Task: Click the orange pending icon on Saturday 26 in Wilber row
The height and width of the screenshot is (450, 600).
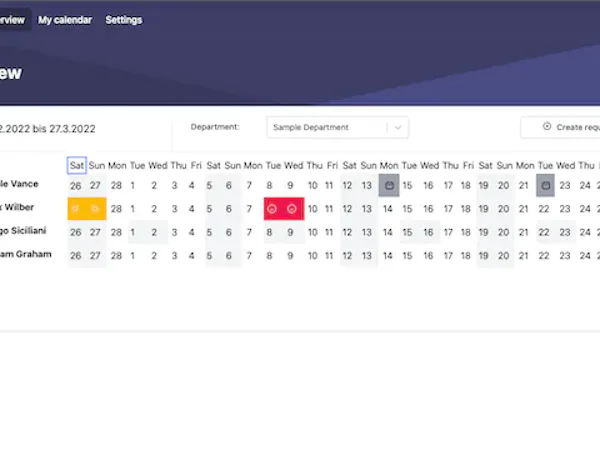Action: point(75,209)
